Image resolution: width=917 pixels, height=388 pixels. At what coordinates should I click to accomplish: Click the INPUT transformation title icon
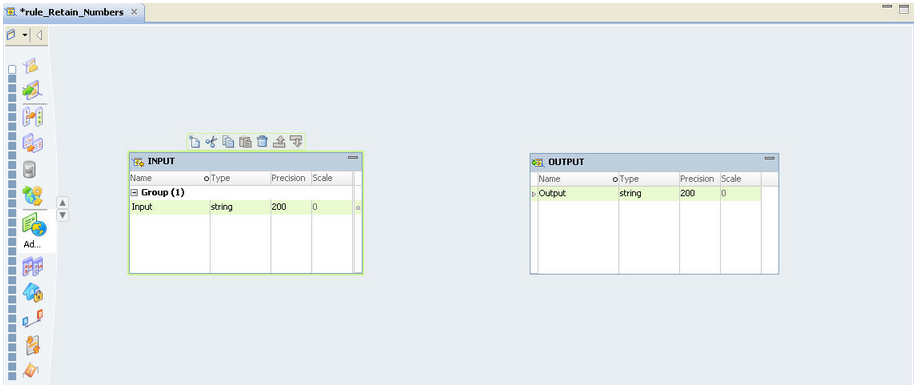click(x=139, y=162)
